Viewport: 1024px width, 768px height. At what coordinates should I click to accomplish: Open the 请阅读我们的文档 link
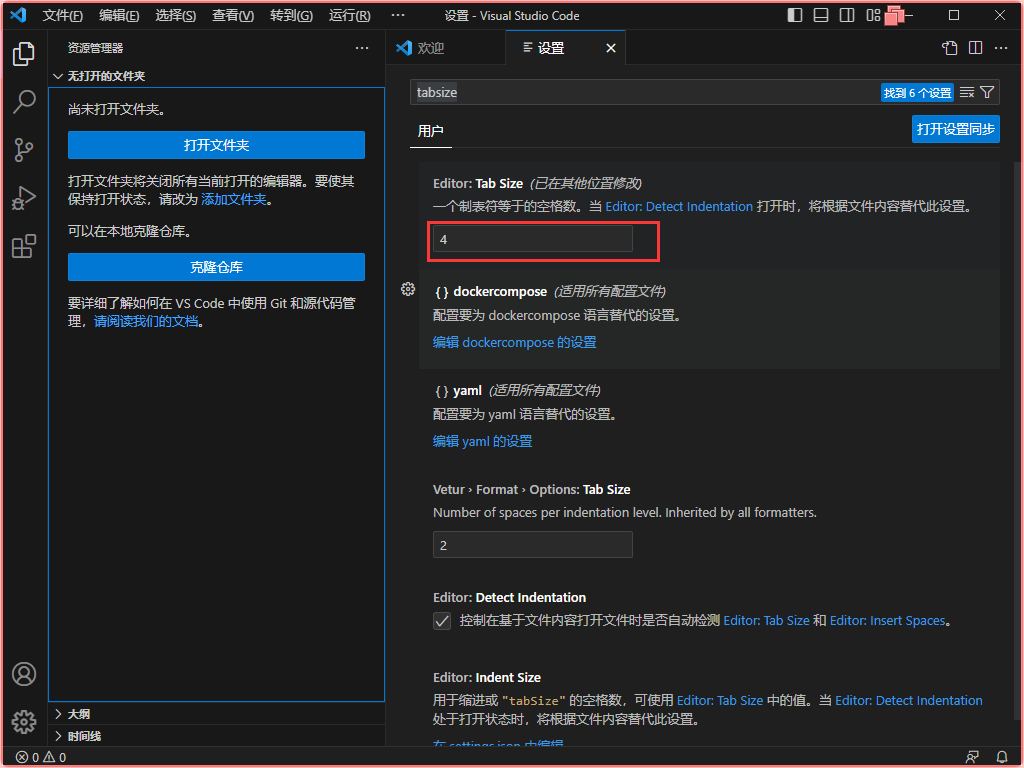tap(146, 321)
